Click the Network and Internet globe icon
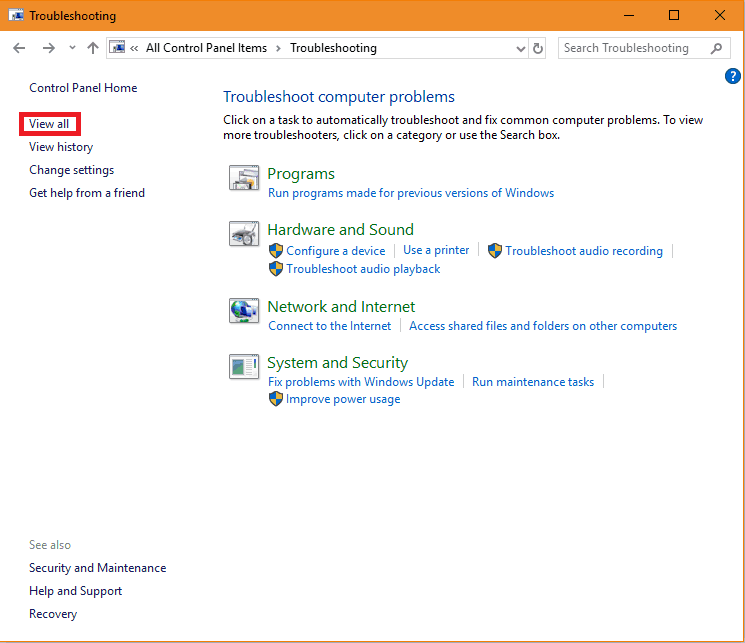The image size is (745, 643). point(244,310)
